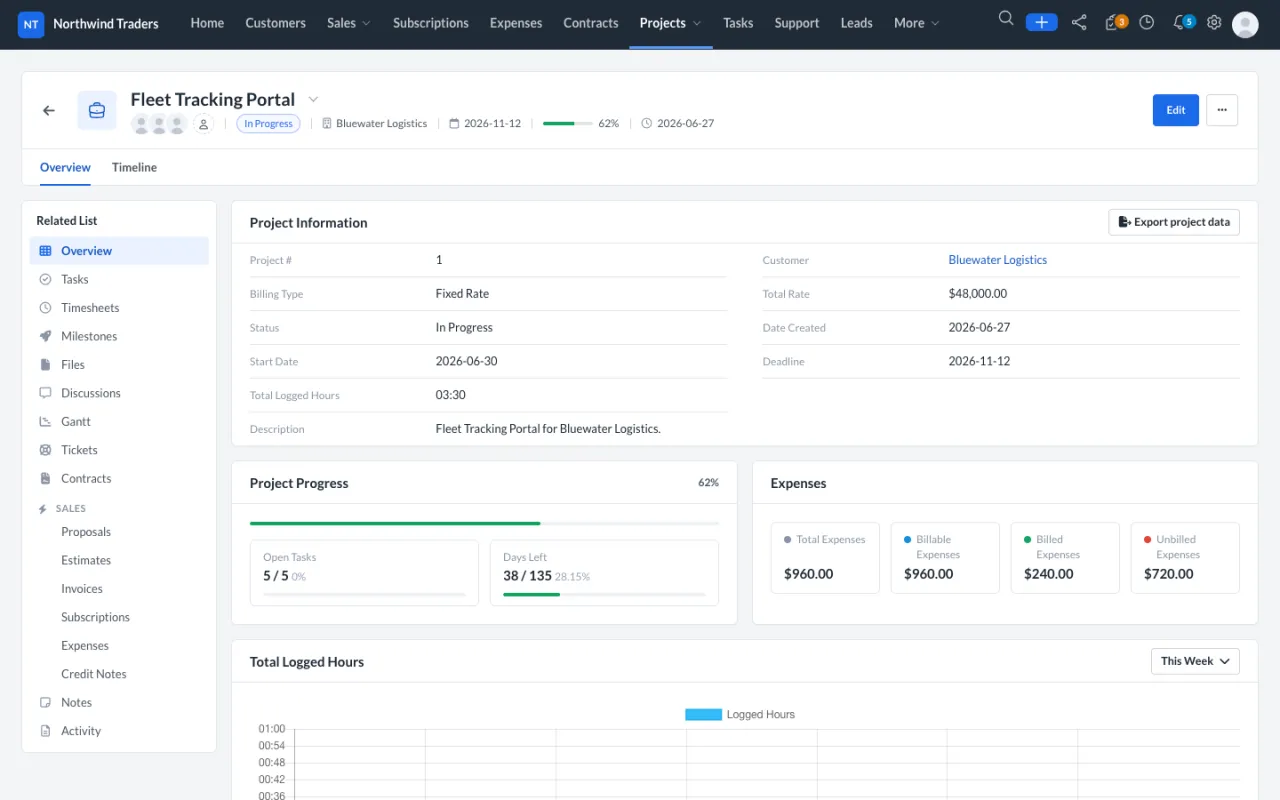Click the search magnifier icon

(1006, 20)
